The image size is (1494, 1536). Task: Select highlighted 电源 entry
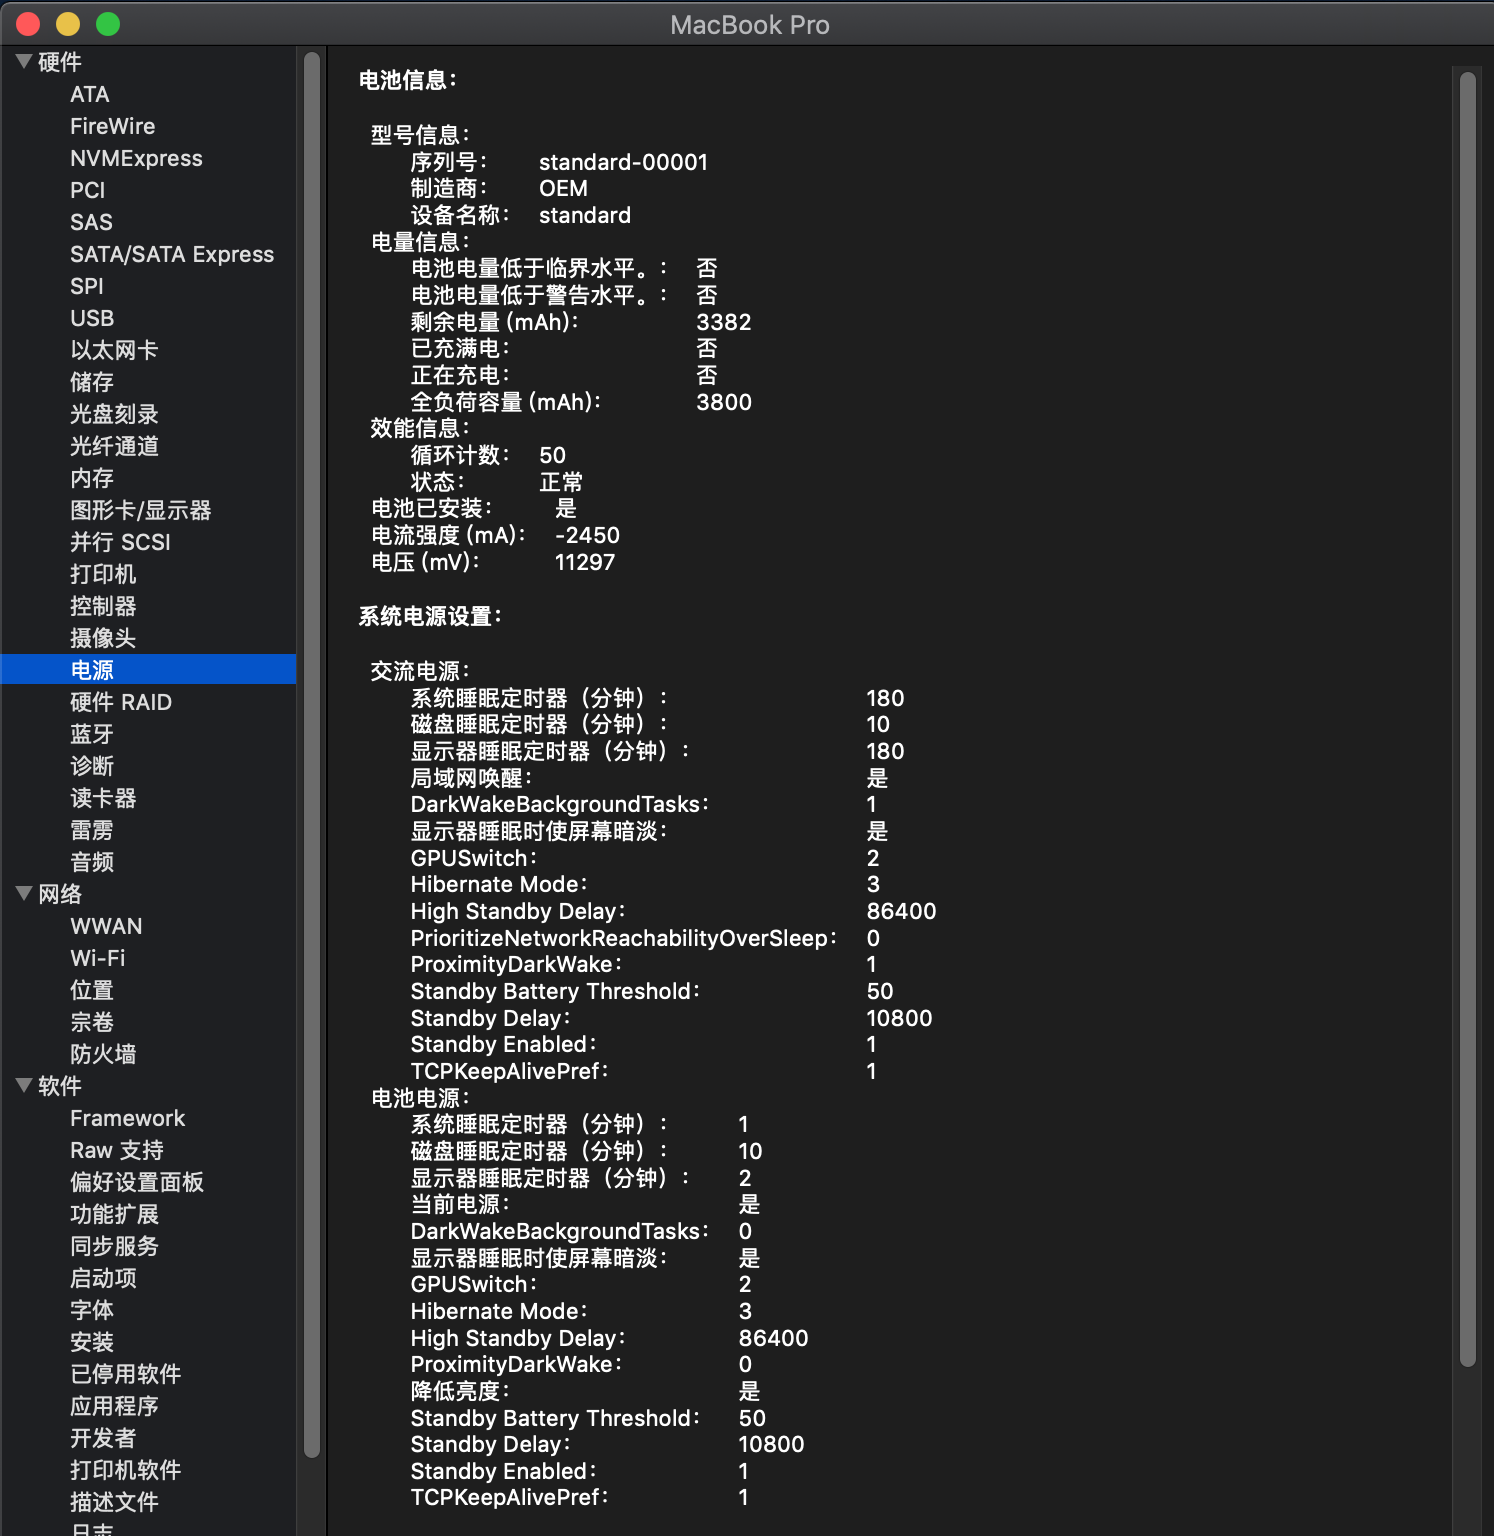point(148,669)
